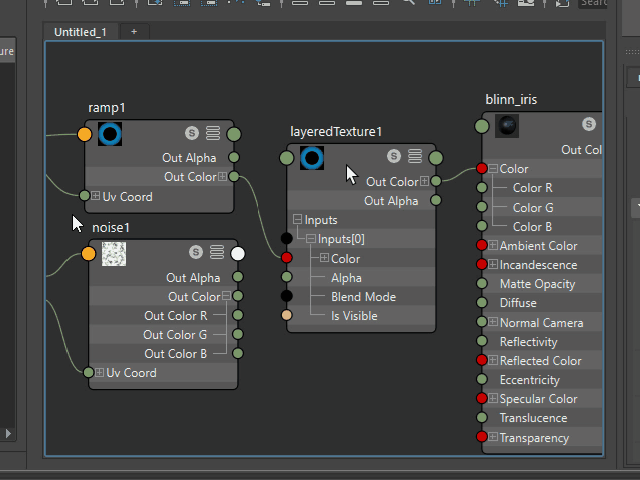Switch to the Untitled_1 tab
The width and height of the screenshot is (640, 480).
tap(80, 32)
